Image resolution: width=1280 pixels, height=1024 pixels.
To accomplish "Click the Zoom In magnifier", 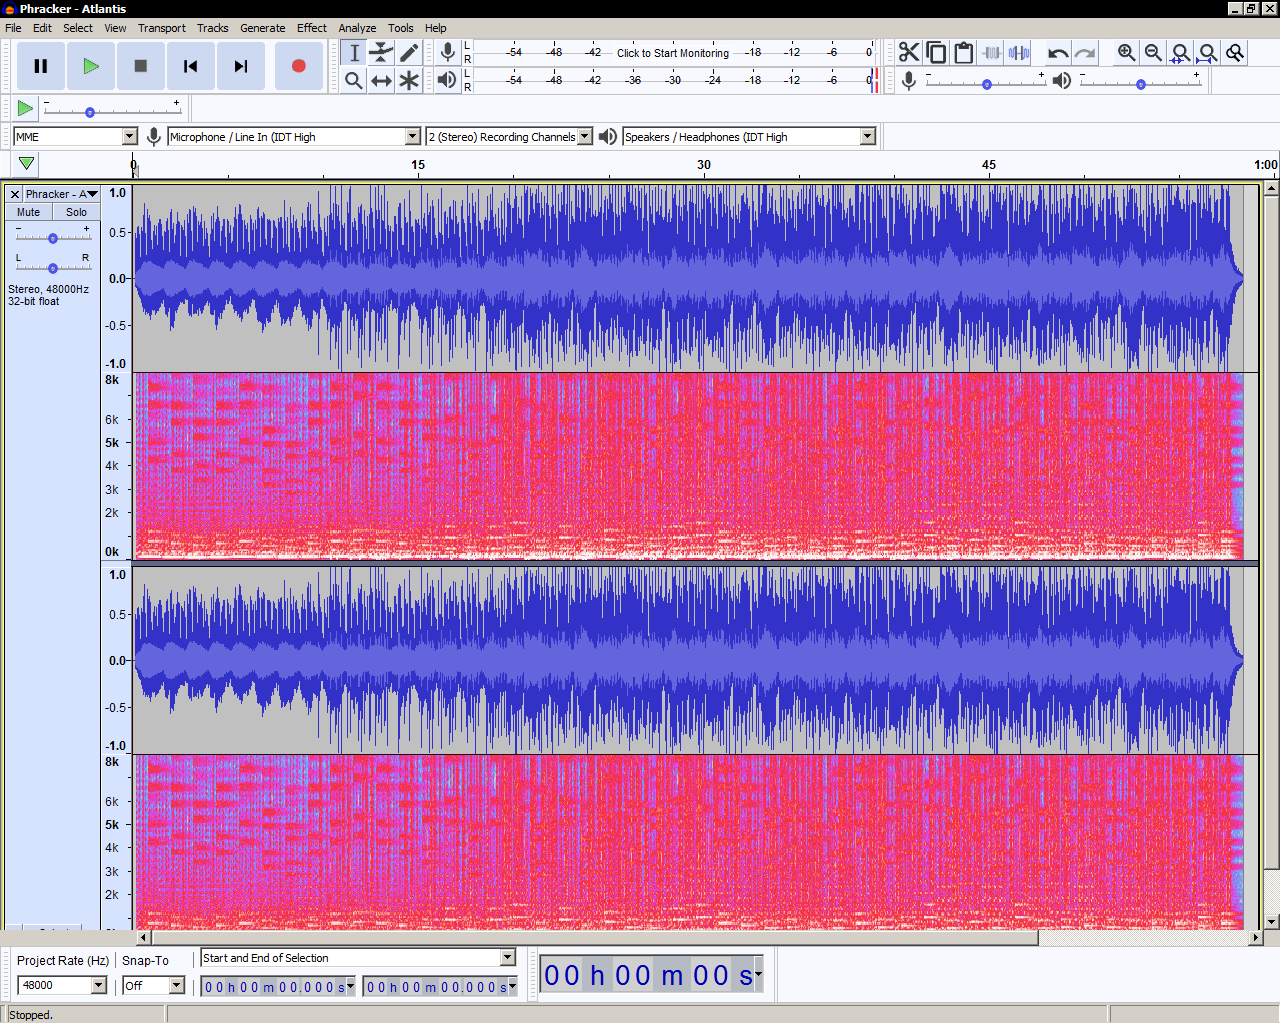I will click(1127, 53).
